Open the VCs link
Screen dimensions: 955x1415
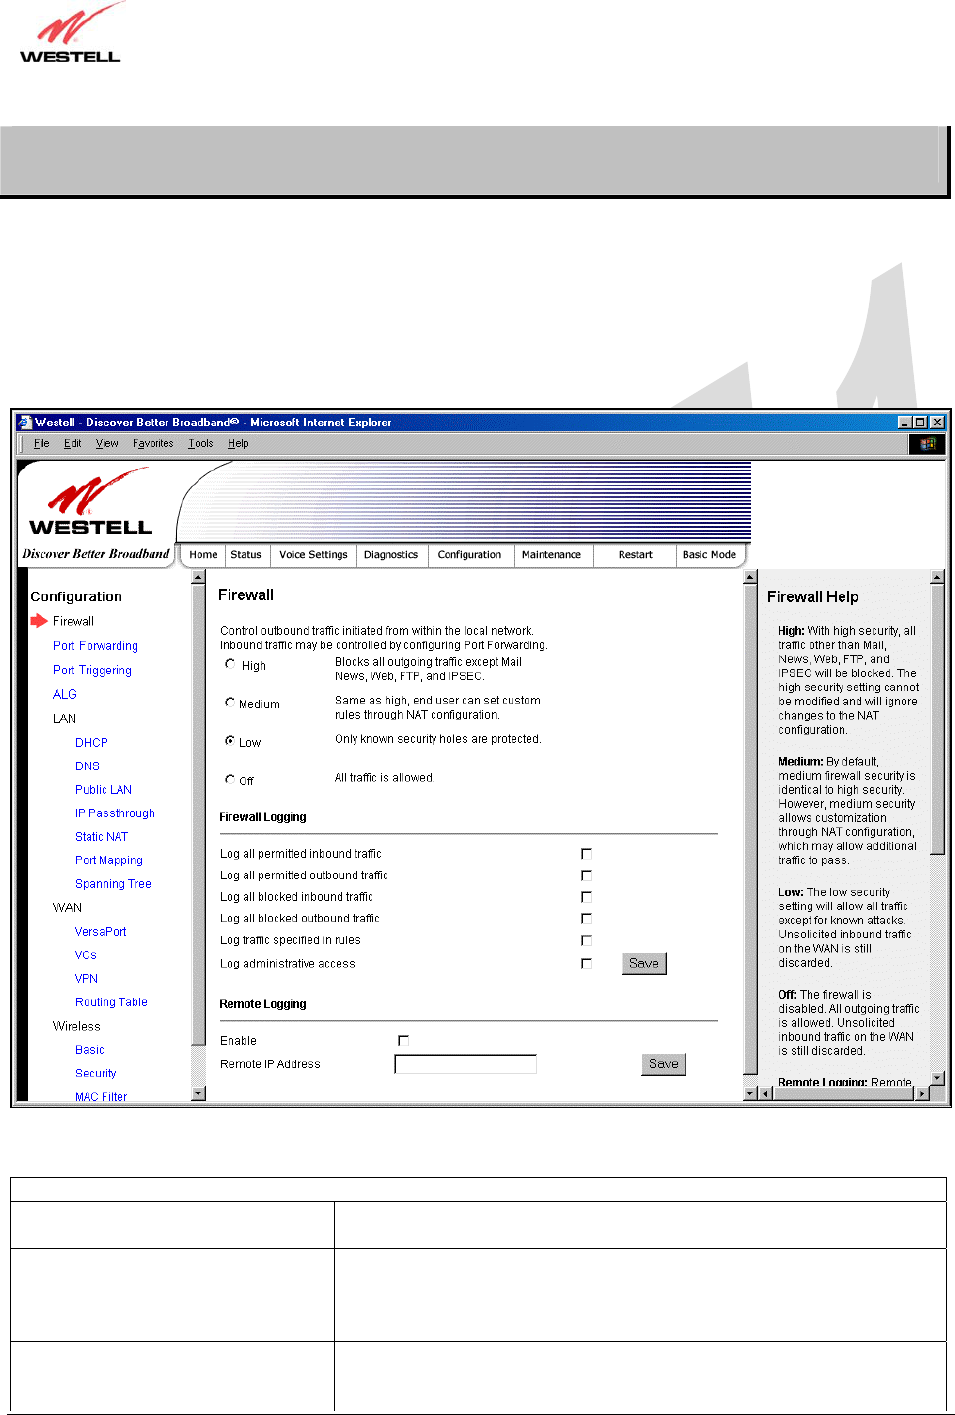[85, 955]
